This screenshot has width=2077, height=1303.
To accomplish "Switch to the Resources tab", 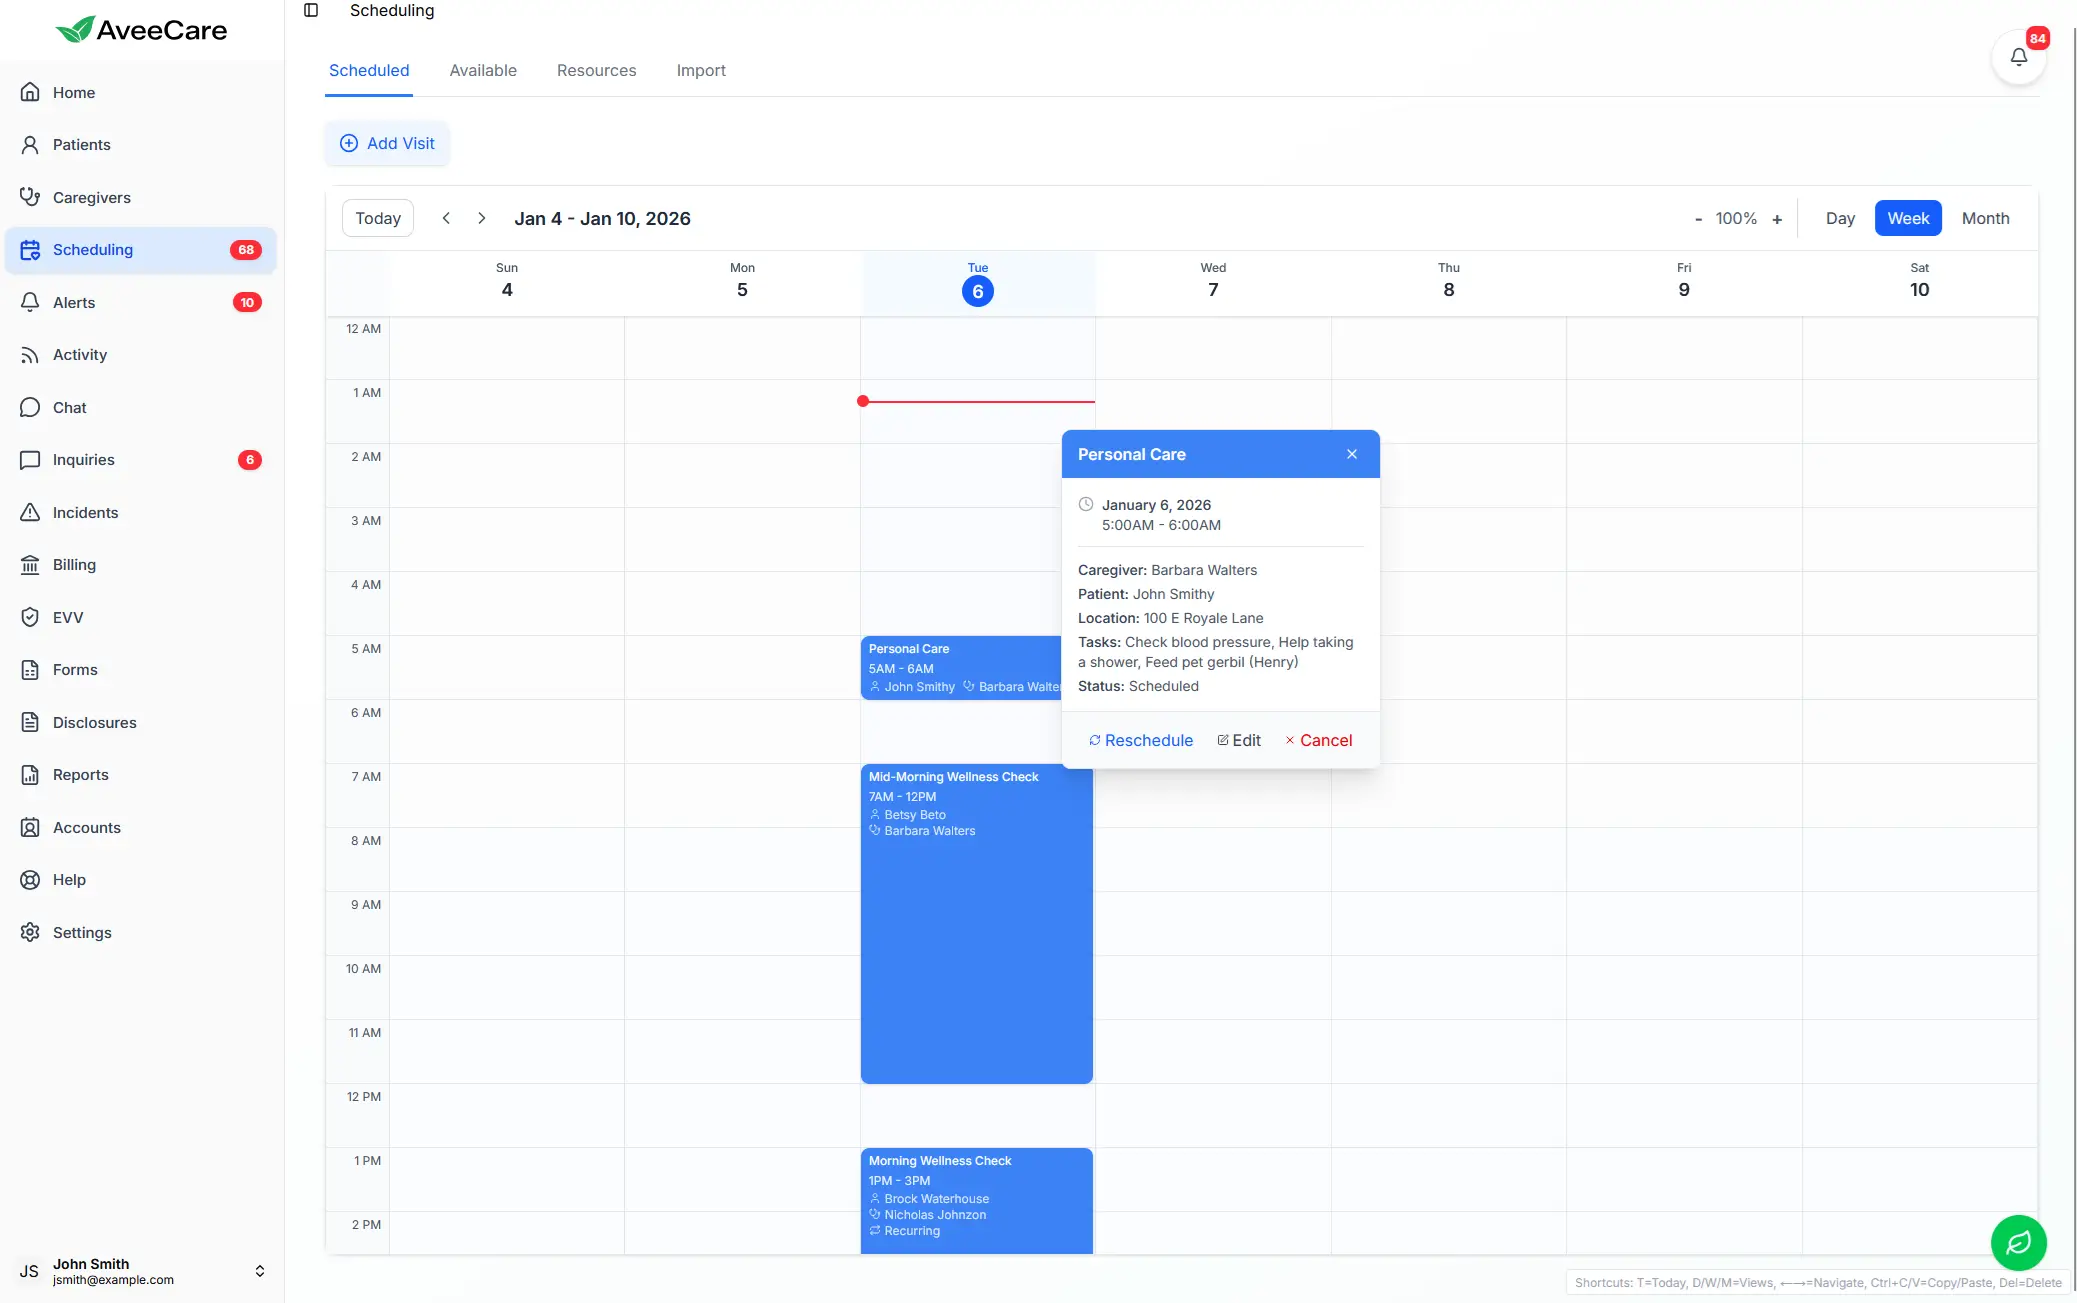I will (x=596, y=70).
